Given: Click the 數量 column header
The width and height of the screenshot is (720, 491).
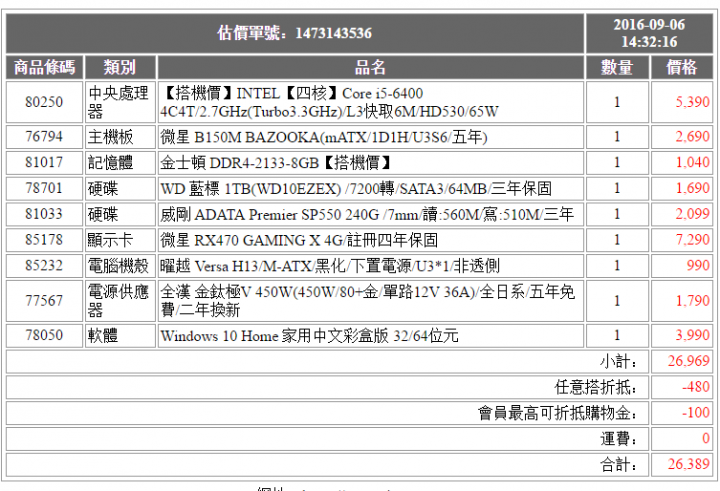Looking at the screenshot, I should point(617,67).
